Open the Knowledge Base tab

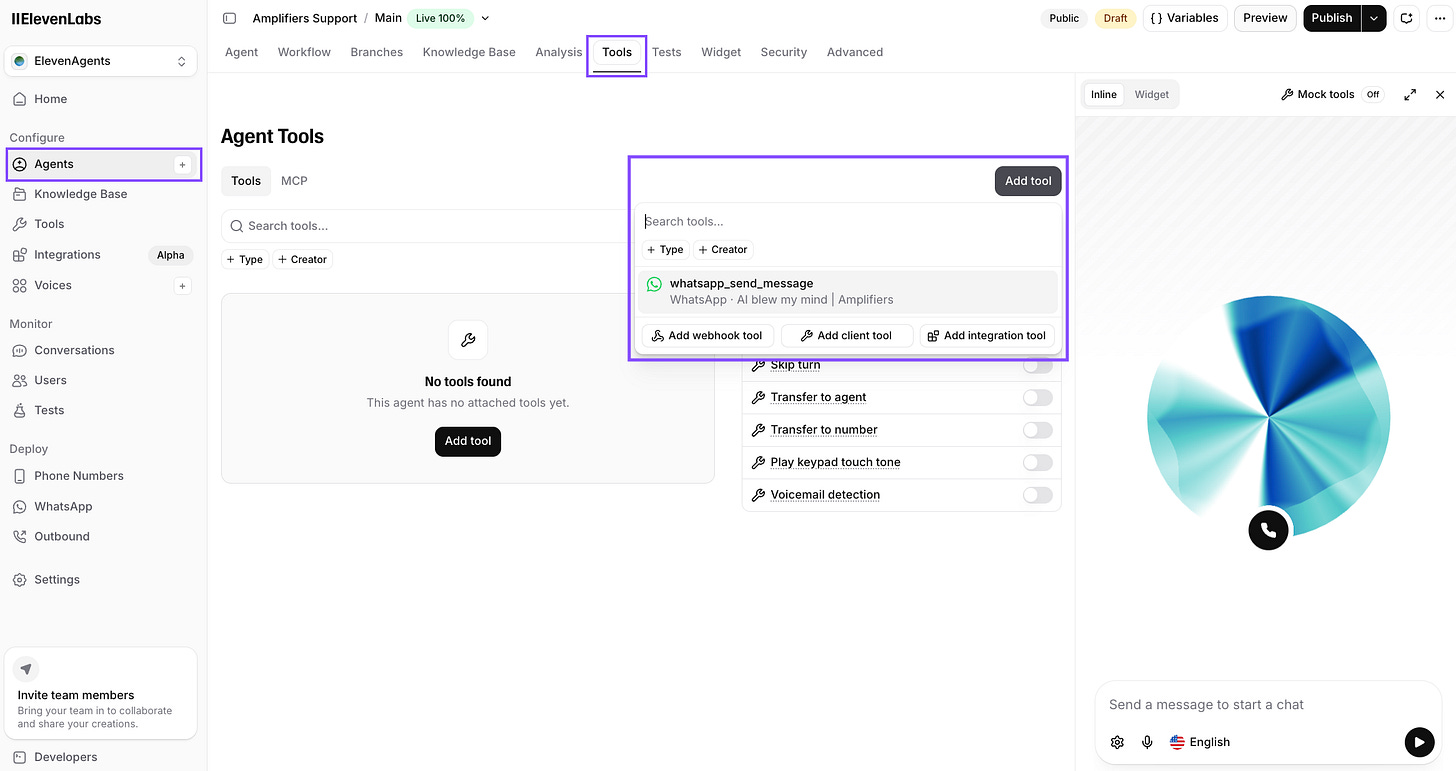coord(469,52)
